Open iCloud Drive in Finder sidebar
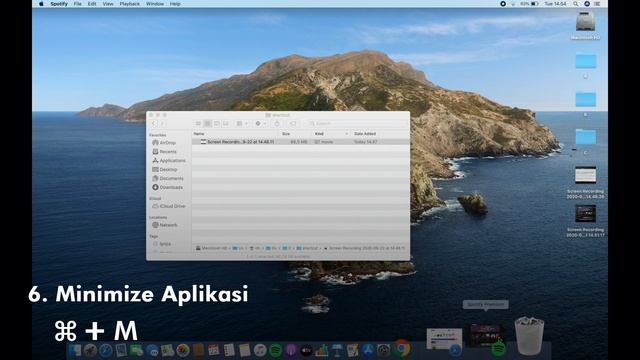Image resolution: width=640 pixels, height=360 pixels. tap(169, 206)
